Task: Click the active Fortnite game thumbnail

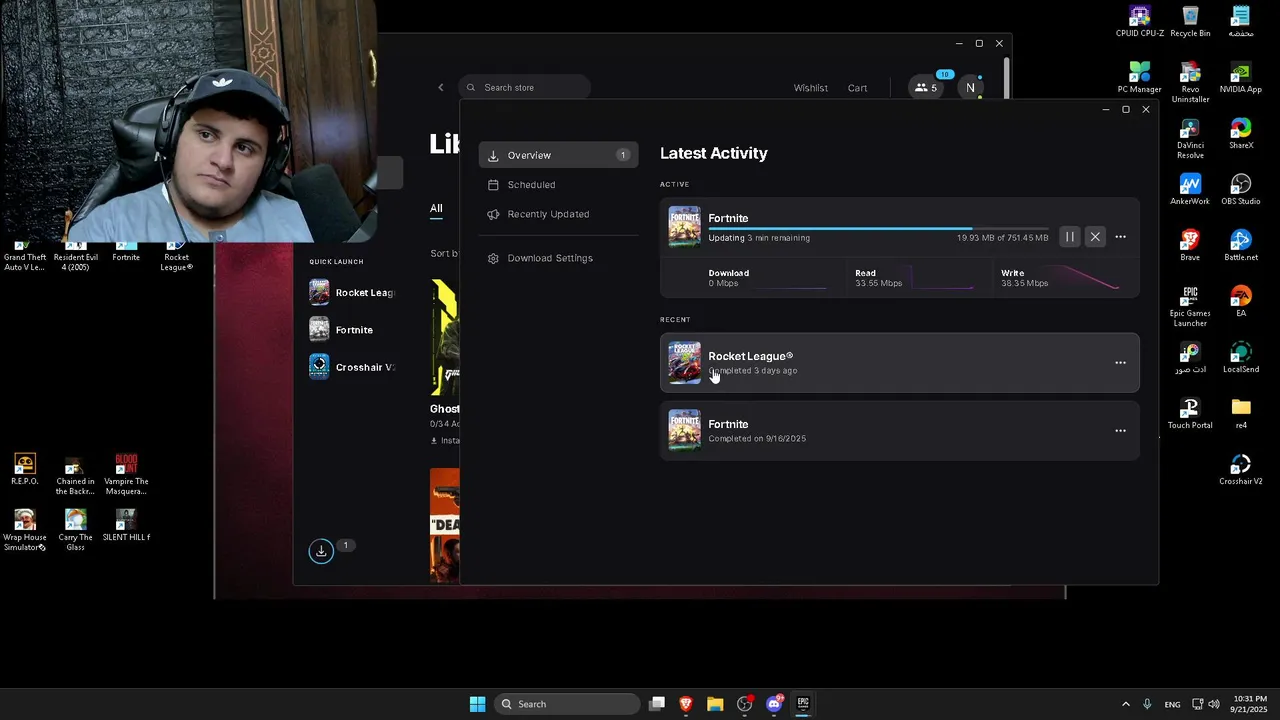Action: [684, 227]
